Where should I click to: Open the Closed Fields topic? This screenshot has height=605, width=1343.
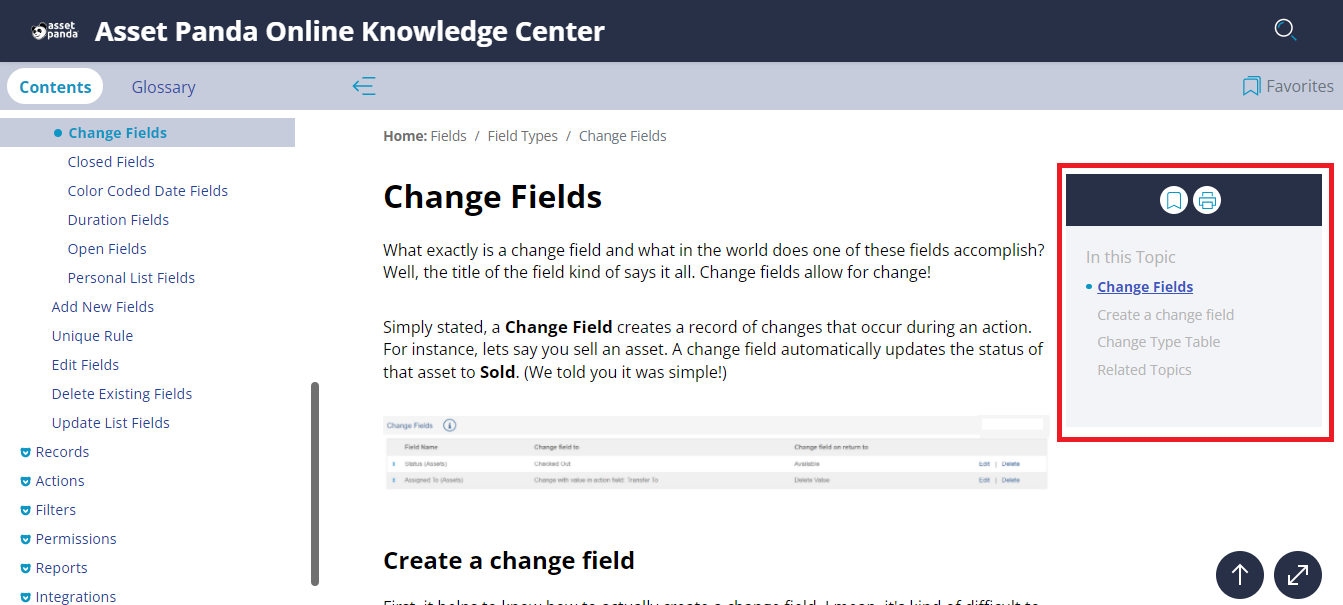pyautogui.click(x=111, y=162)
